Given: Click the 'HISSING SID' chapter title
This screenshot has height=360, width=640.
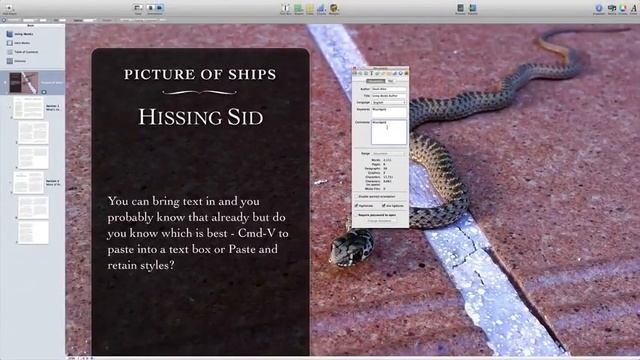Looking at the screenshot, I should pos(200,117).
